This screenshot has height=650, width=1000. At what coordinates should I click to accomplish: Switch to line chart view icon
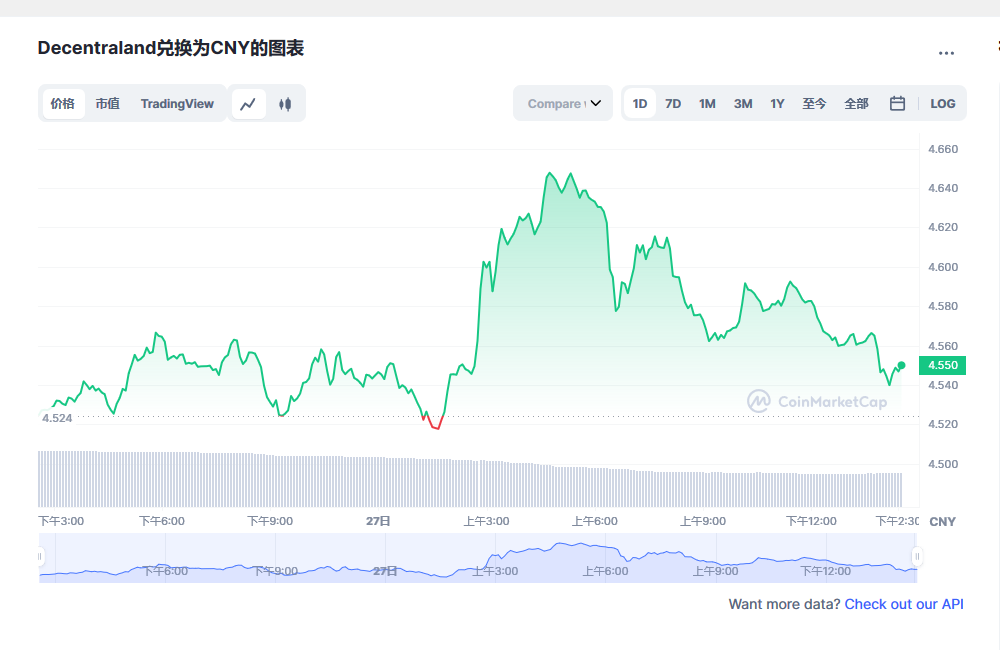(248, 103)
